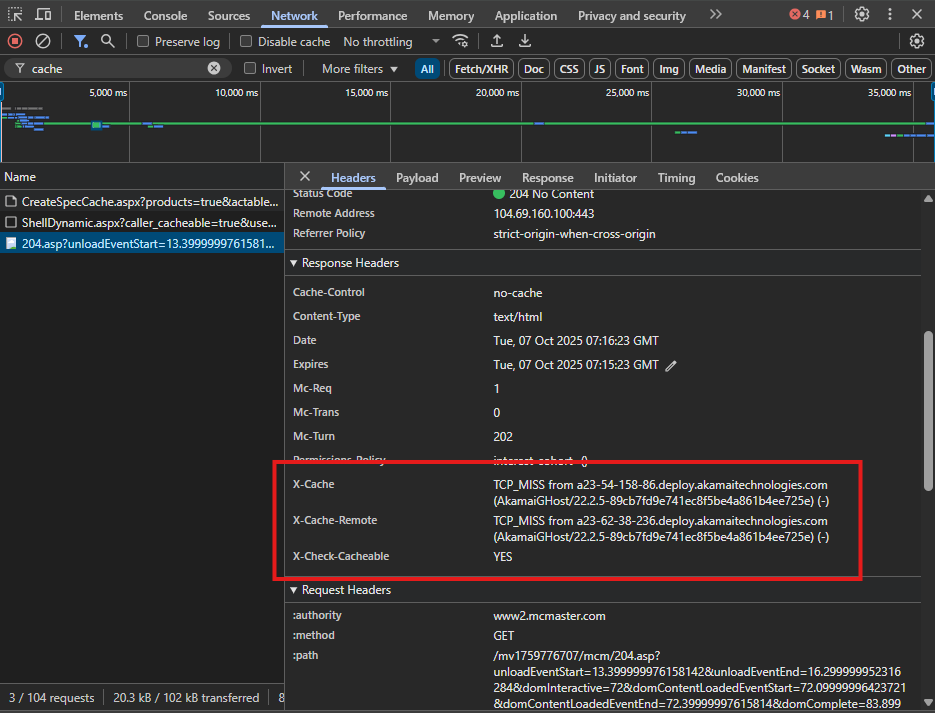Export requests as HAR file
Image resolution: width=935 pixels, height=713 pixels.
(x=524, y=41)
